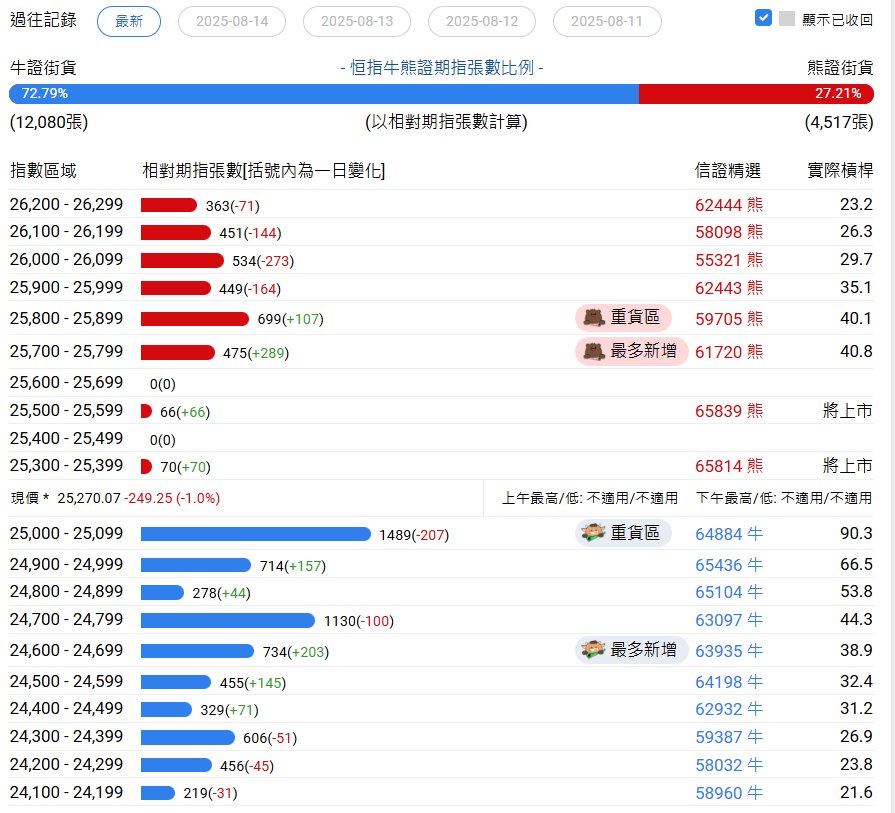Open bull warrant 58032 link
The height and width of the screenshot is (813, 895).
pyautogui.click(x=729, y=766)
